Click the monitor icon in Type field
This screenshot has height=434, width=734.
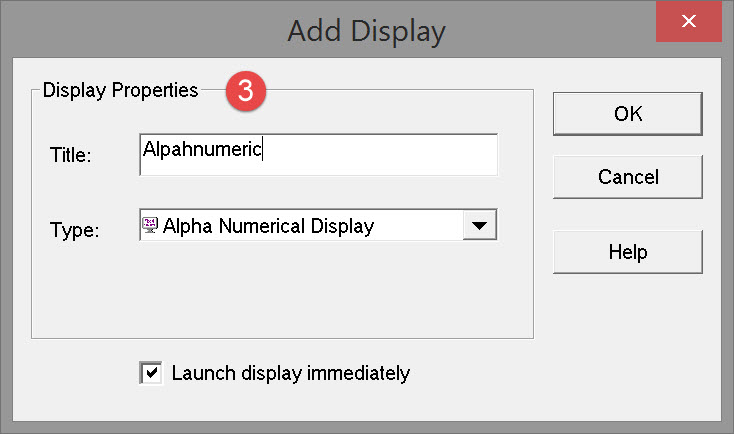[151, 225]
